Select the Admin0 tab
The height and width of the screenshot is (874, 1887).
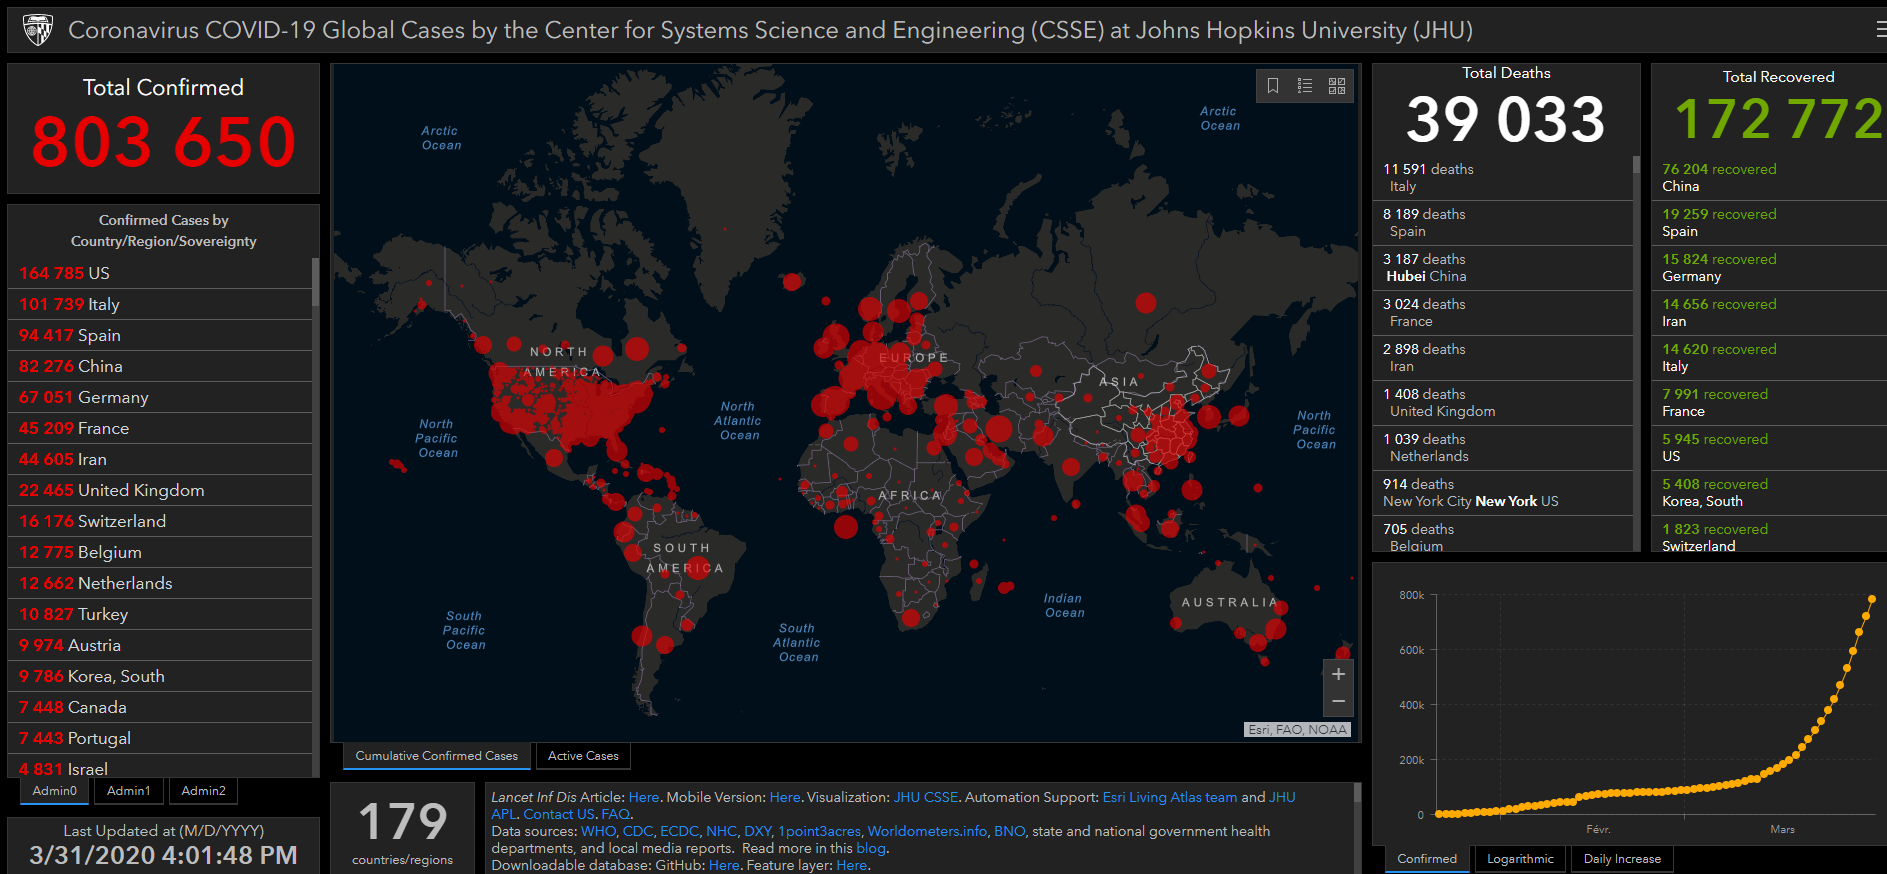pos(55,791)
